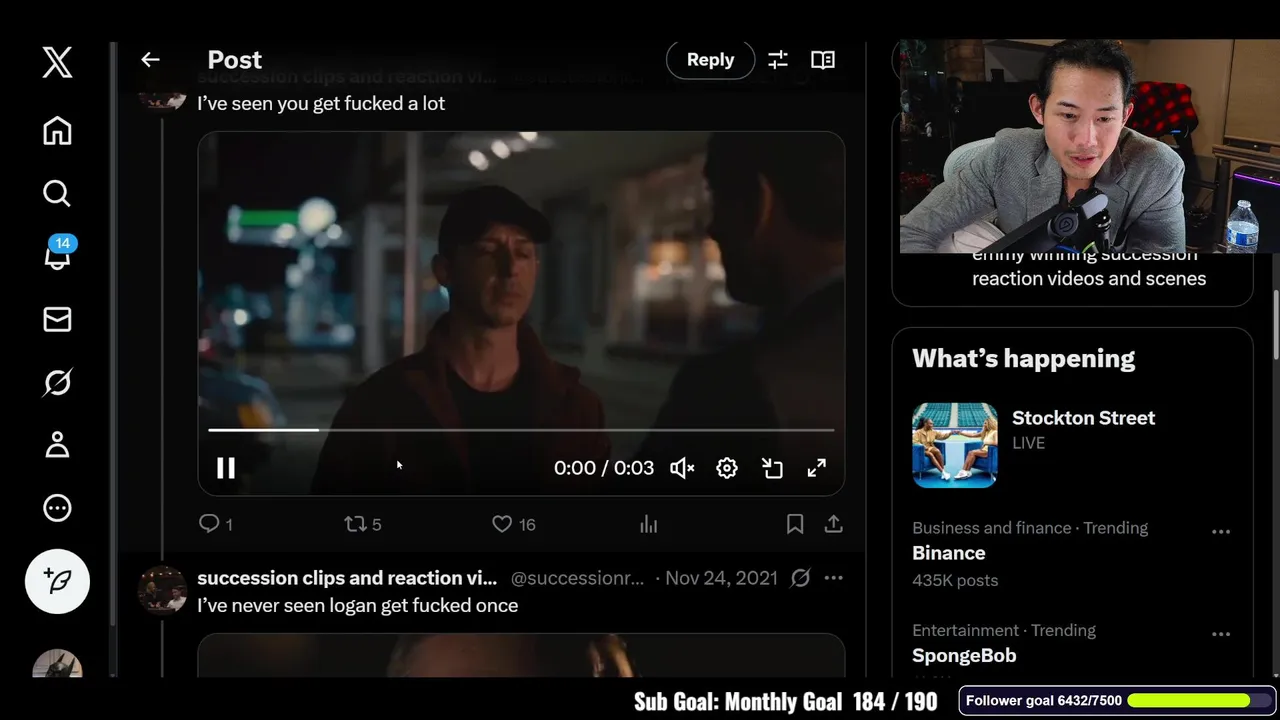Click the 0:00 / 0:03 video time
This screenshot has height=720, width=1280.
pyautogui.click(x=604, y=468)
